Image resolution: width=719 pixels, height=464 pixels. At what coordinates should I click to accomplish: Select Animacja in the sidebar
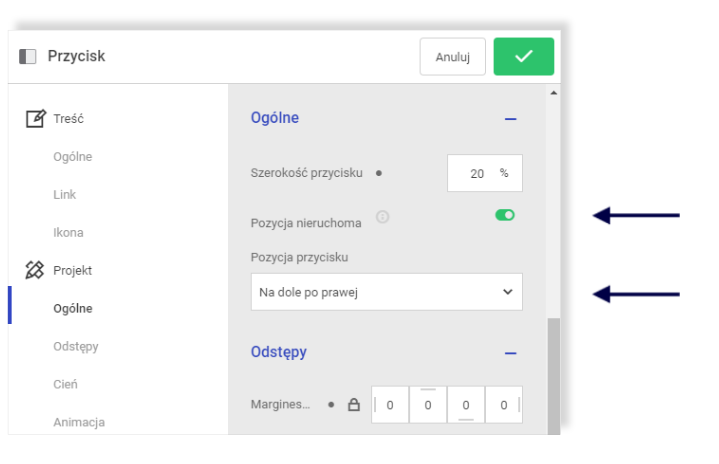tap(79, 422)
